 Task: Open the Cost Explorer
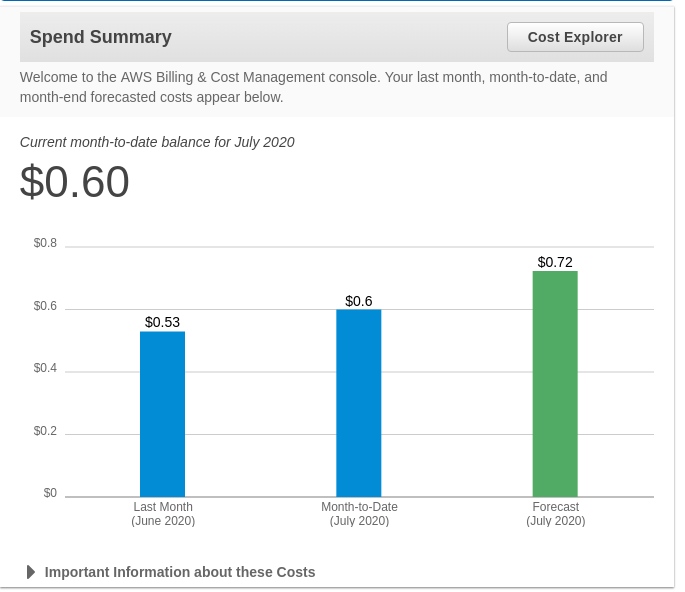tap(575, 37)
